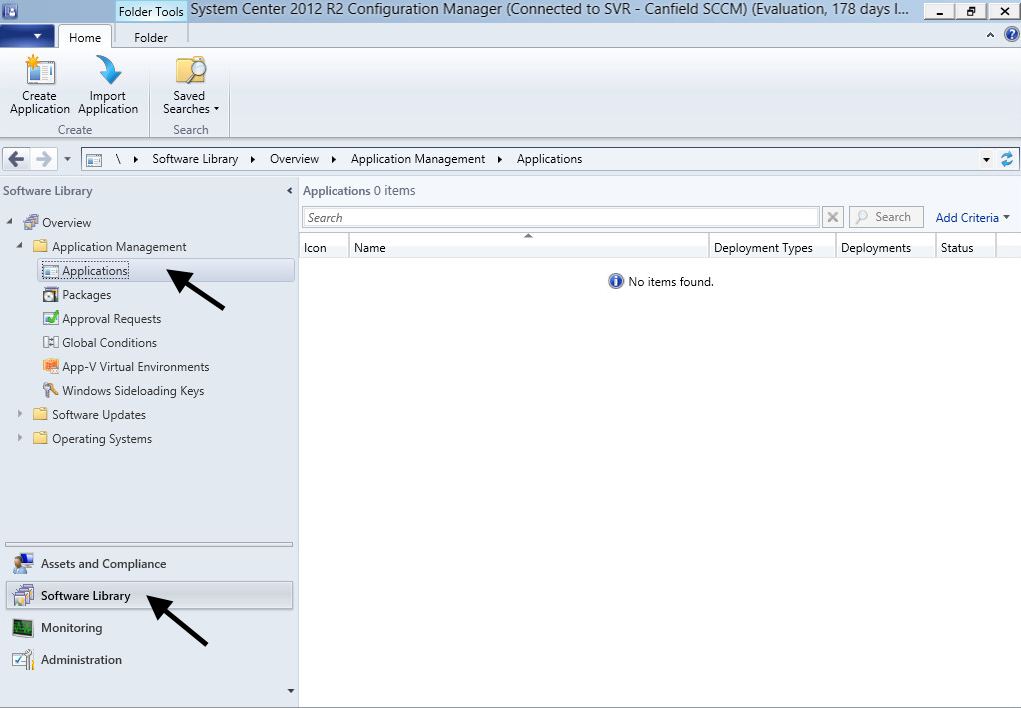
Task: Select Global Conditions in the tree
Action: [109, 343]
